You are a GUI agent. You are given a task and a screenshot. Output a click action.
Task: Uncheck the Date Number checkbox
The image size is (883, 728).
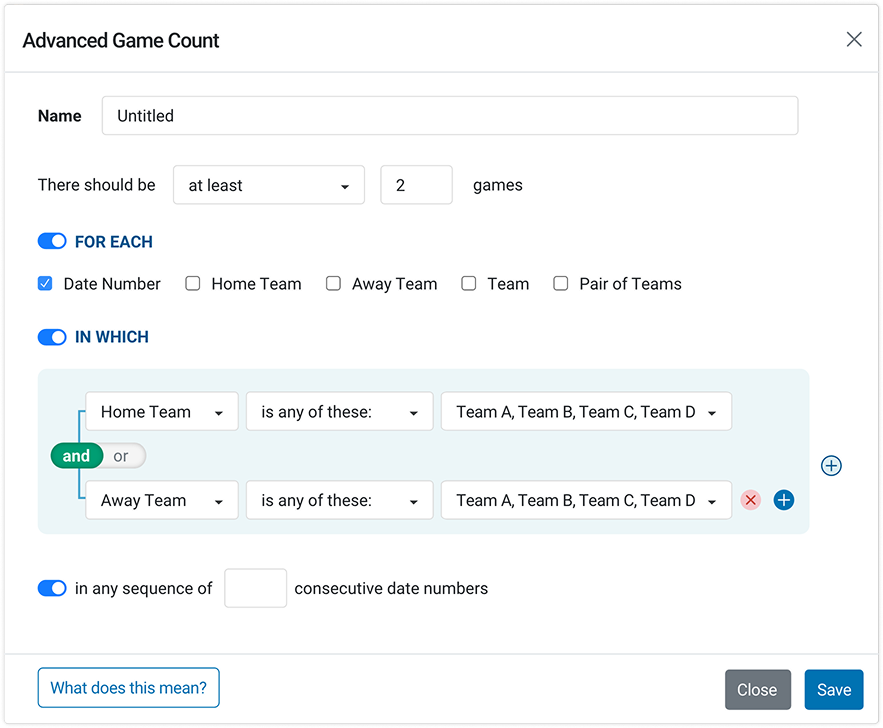pos(45,283)
